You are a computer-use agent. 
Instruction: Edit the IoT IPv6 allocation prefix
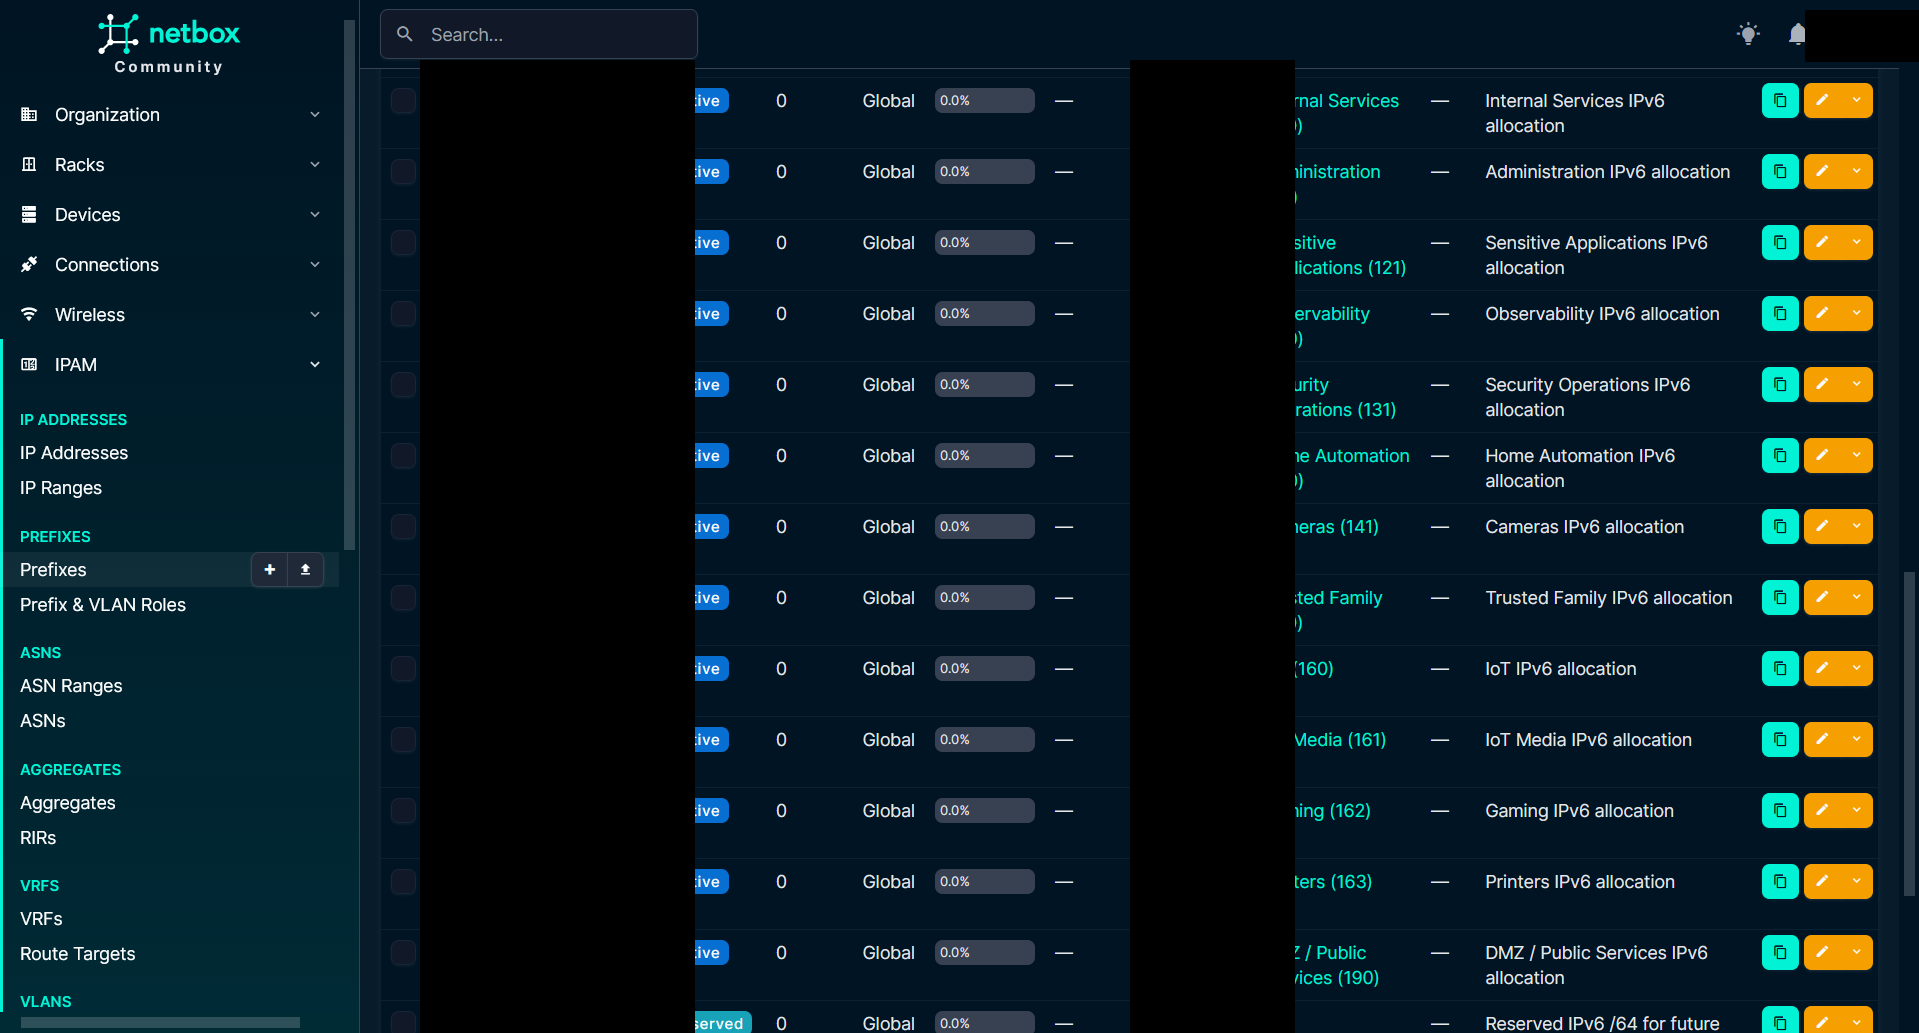[x=1822, y=668]
